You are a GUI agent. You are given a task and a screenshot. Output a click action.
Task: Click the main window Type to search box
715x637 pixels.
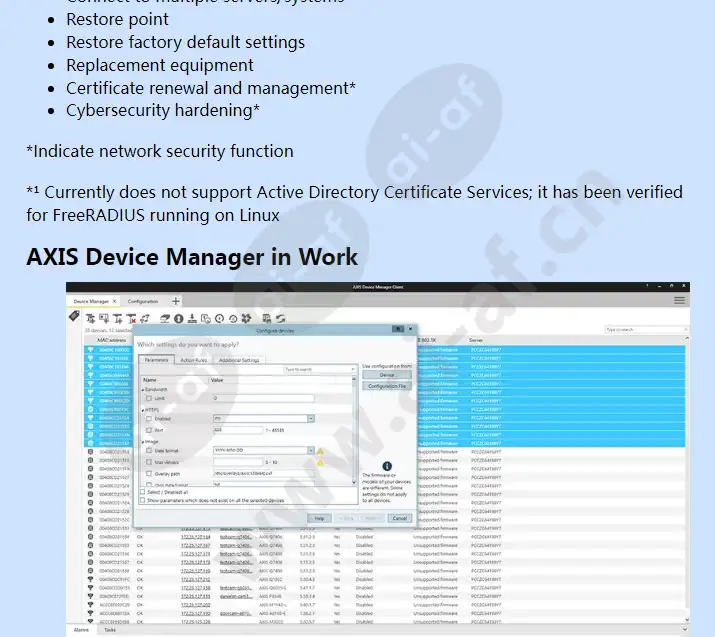pos(646,329)
